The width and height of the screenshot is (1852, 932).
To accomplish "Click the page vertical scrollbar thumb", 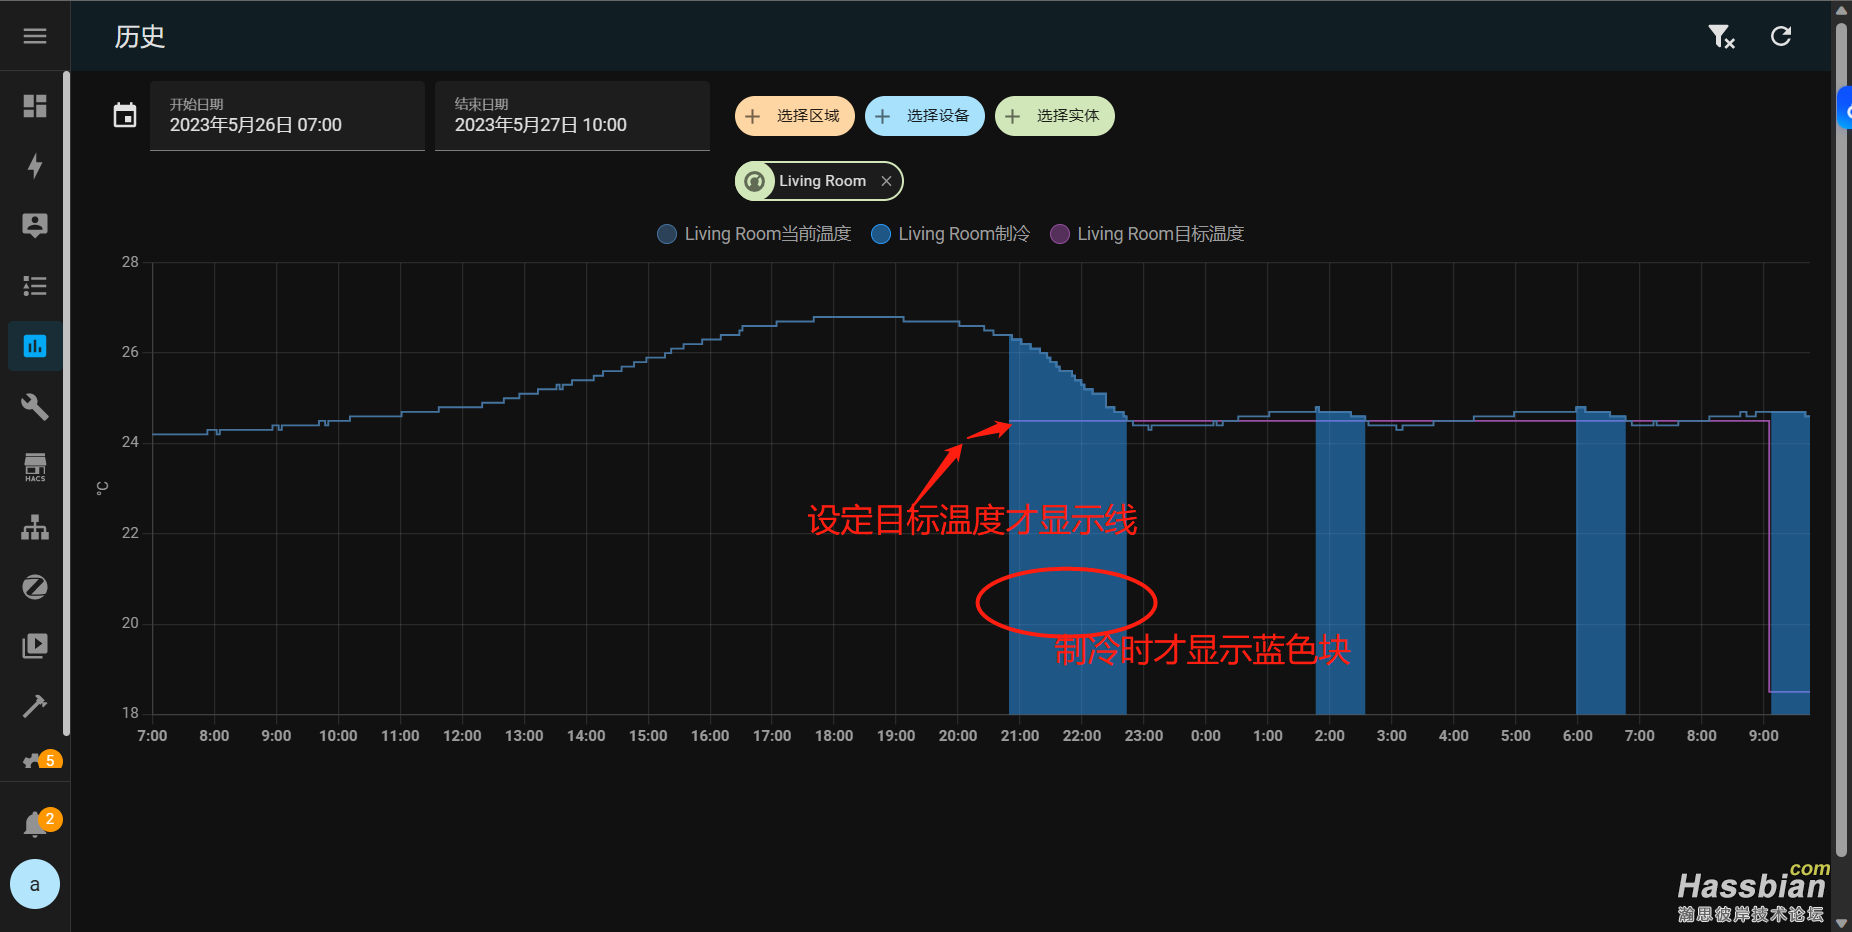I will click(x=1841, y=440).
